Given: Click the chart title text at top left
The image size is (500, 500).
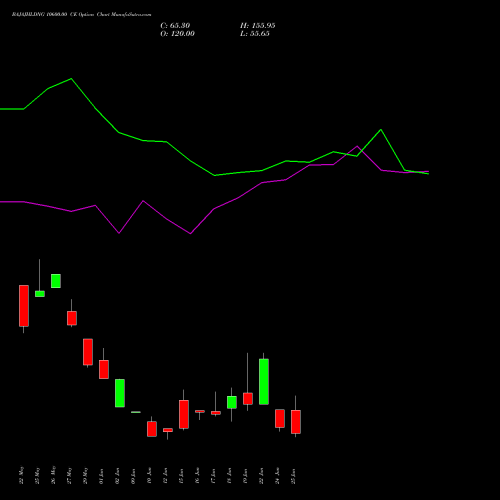Looking at the screenshot, I should (x=81, y=15).
